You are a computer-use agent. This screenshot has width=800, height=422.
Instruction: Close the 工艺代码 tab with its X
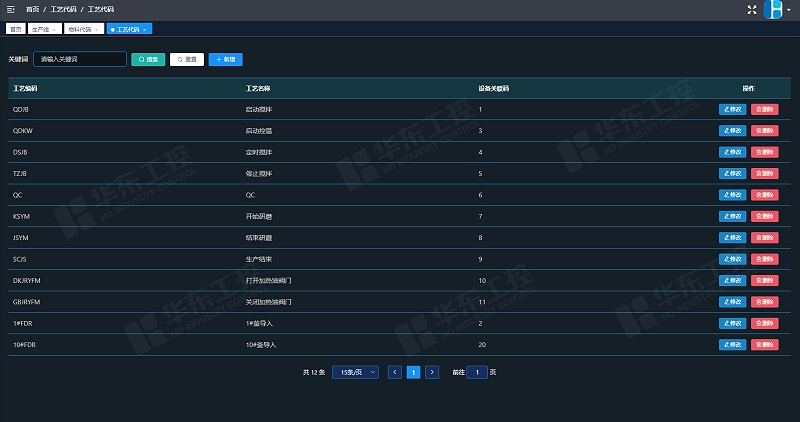click(145, 30)
